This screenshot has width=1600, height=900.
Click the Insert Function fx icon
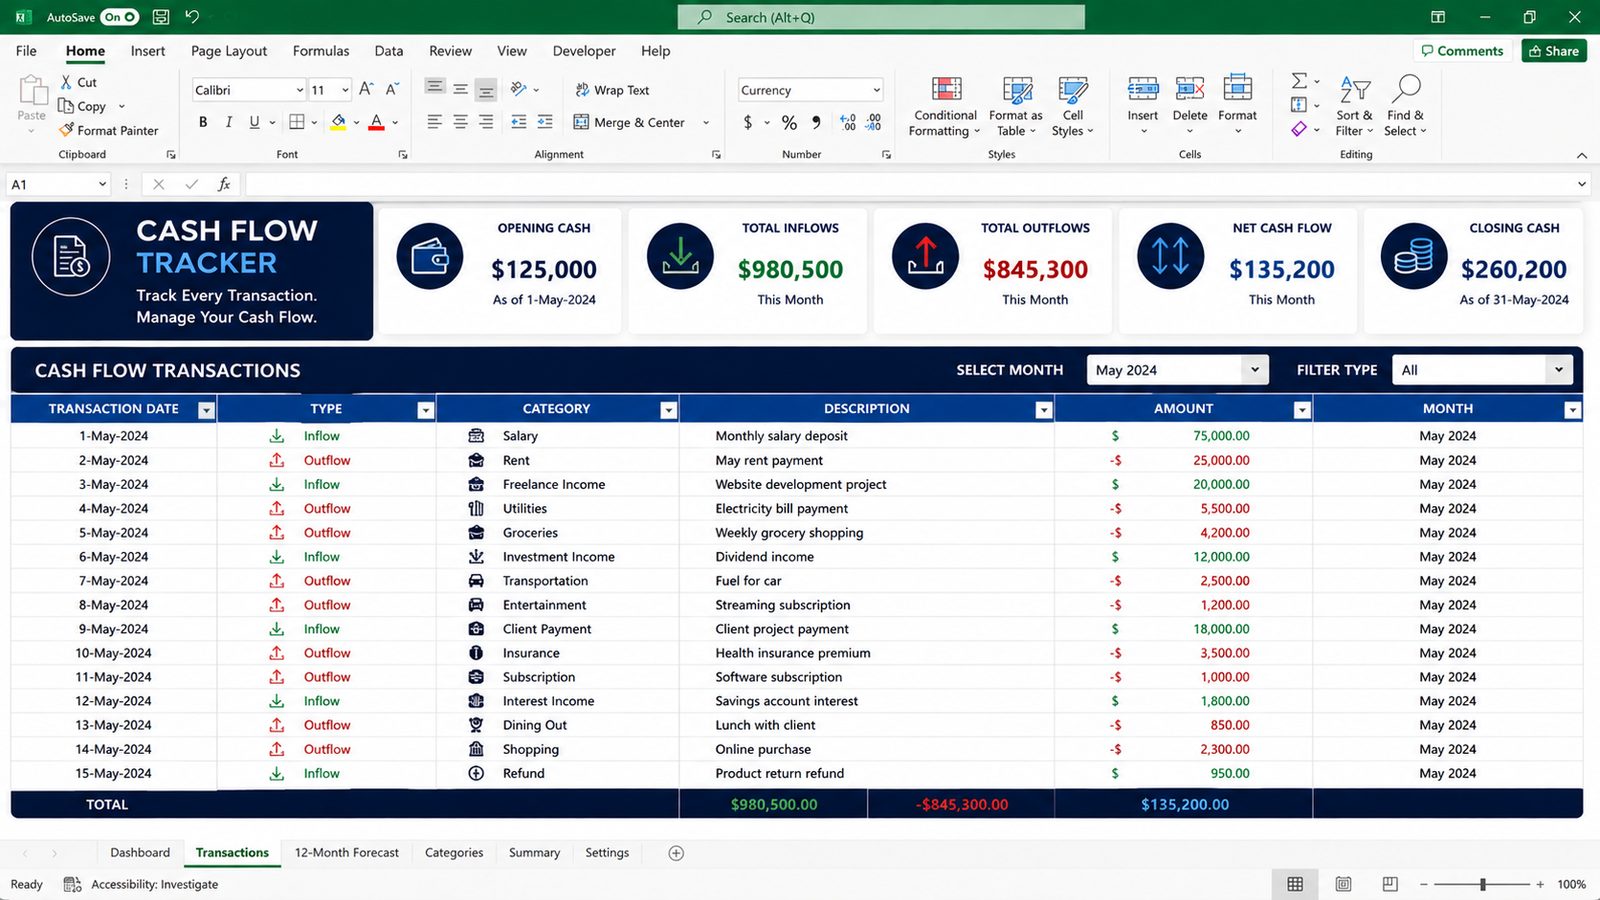coord(224,184)
